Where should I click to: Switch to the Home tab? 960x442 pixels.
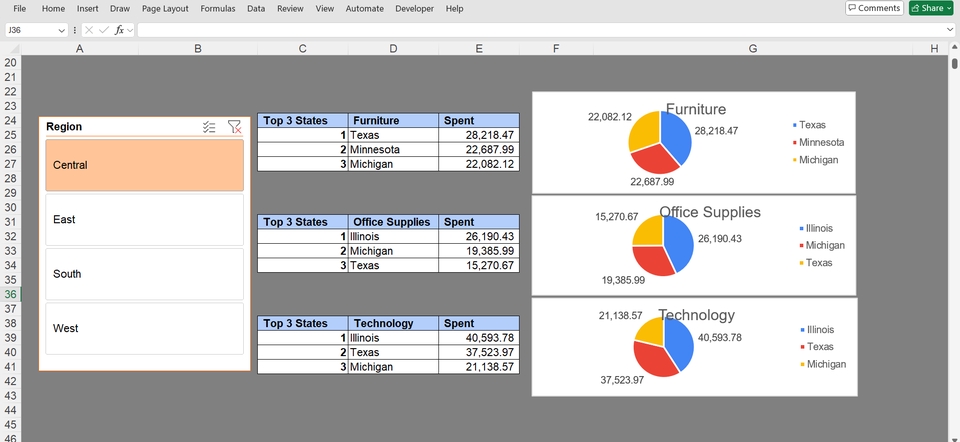(x=53, y=9)
